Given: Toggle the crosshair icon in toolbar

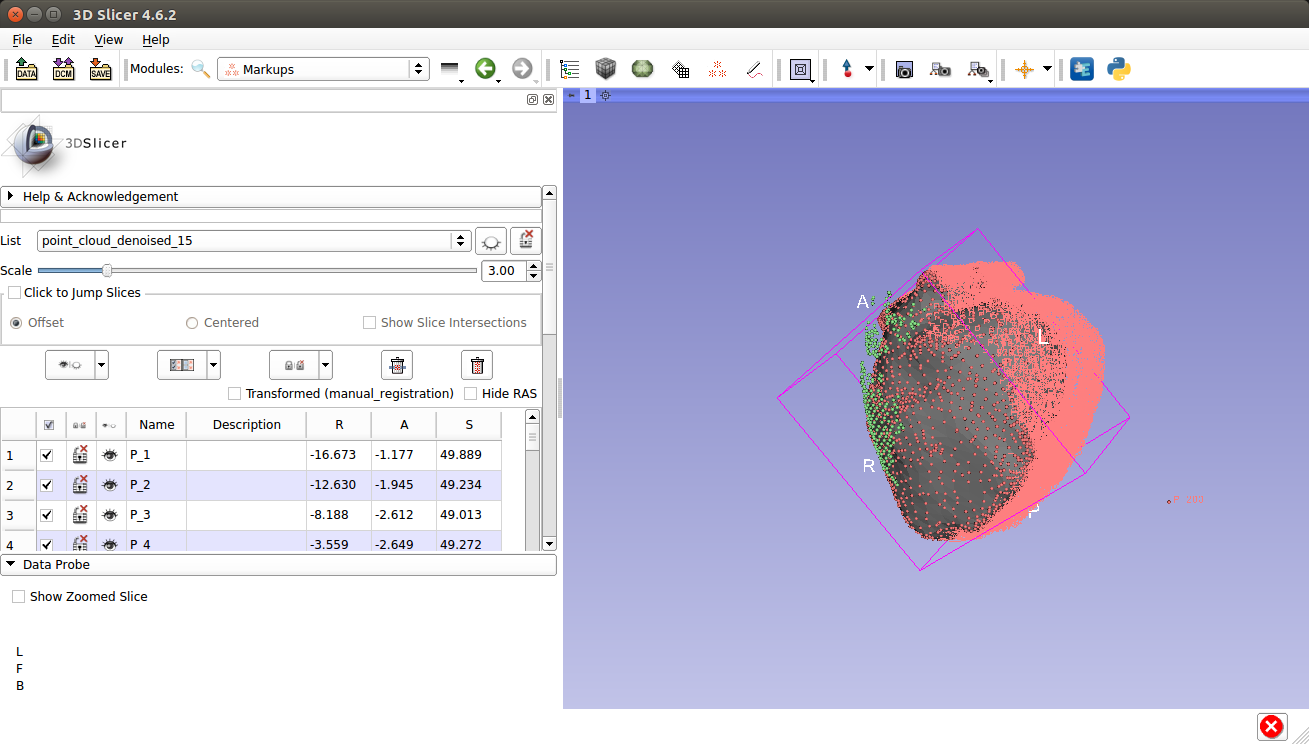Looking at the screenshot, I should click(x=1024, y=70).
